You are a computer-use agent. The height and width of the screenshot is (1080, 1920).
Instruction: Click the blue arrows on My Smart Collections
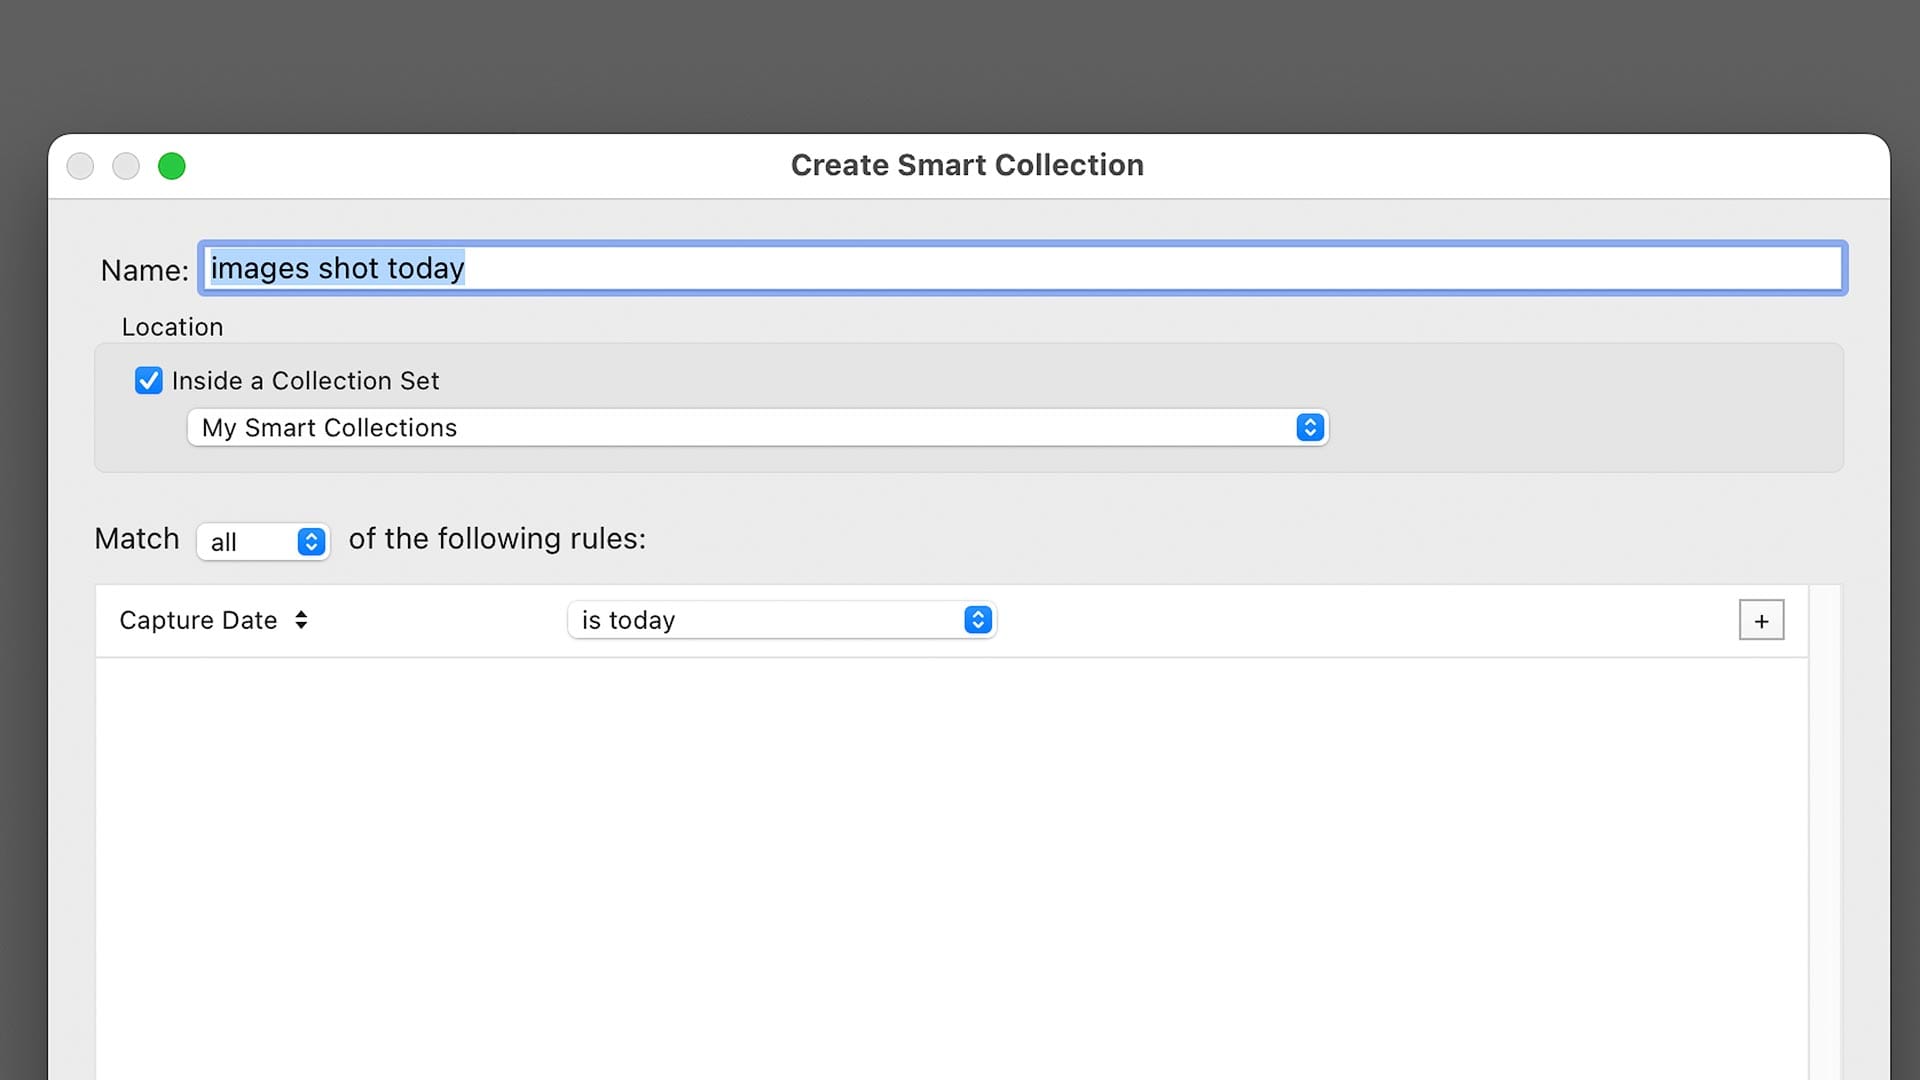pyautogui.click(x=1310, y=428)
